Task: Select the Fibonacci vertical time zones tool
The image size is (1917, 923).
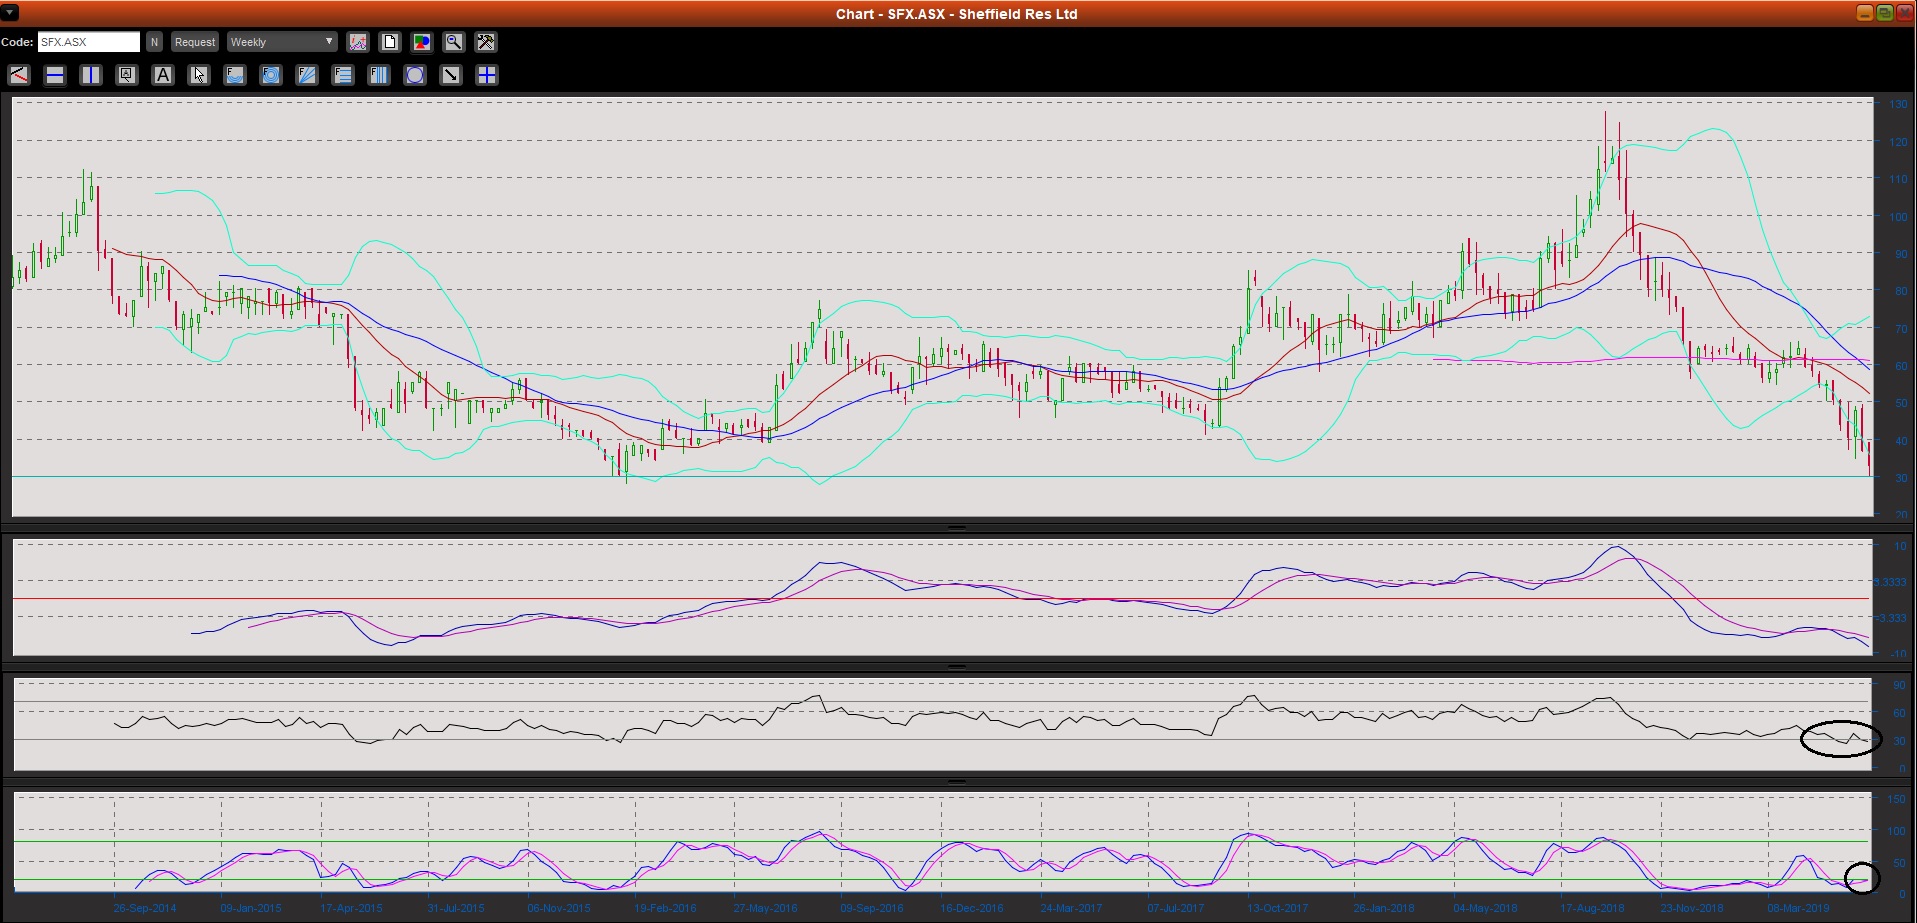Action: [x=379, y=75]
